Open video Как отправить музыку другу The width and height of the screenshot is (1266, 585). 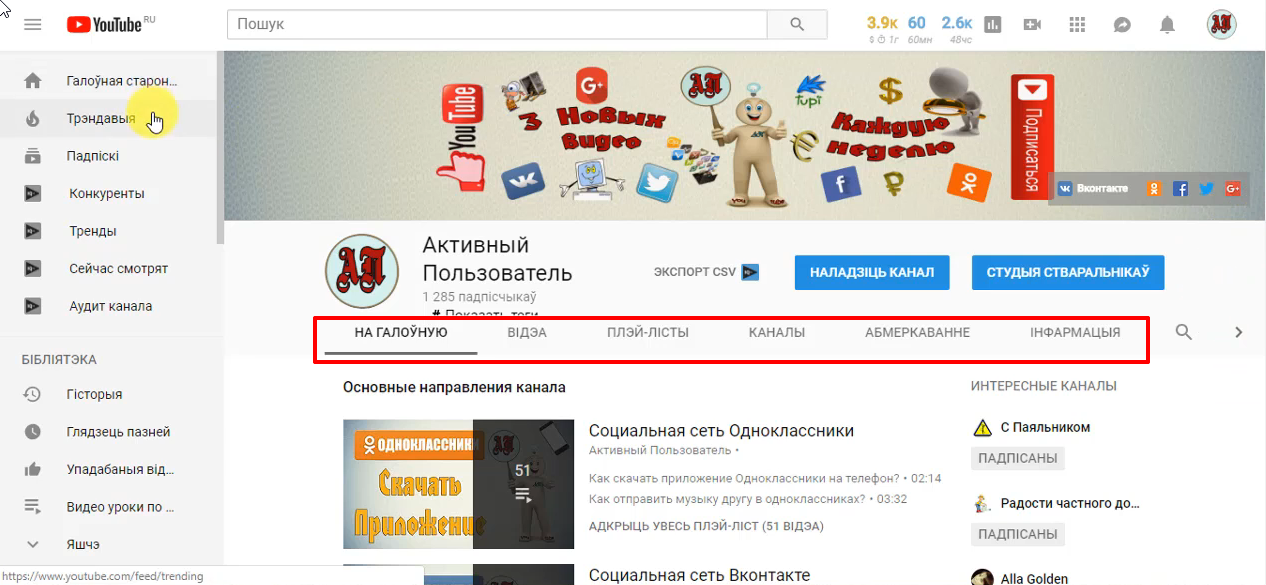(x=727, y=499)
